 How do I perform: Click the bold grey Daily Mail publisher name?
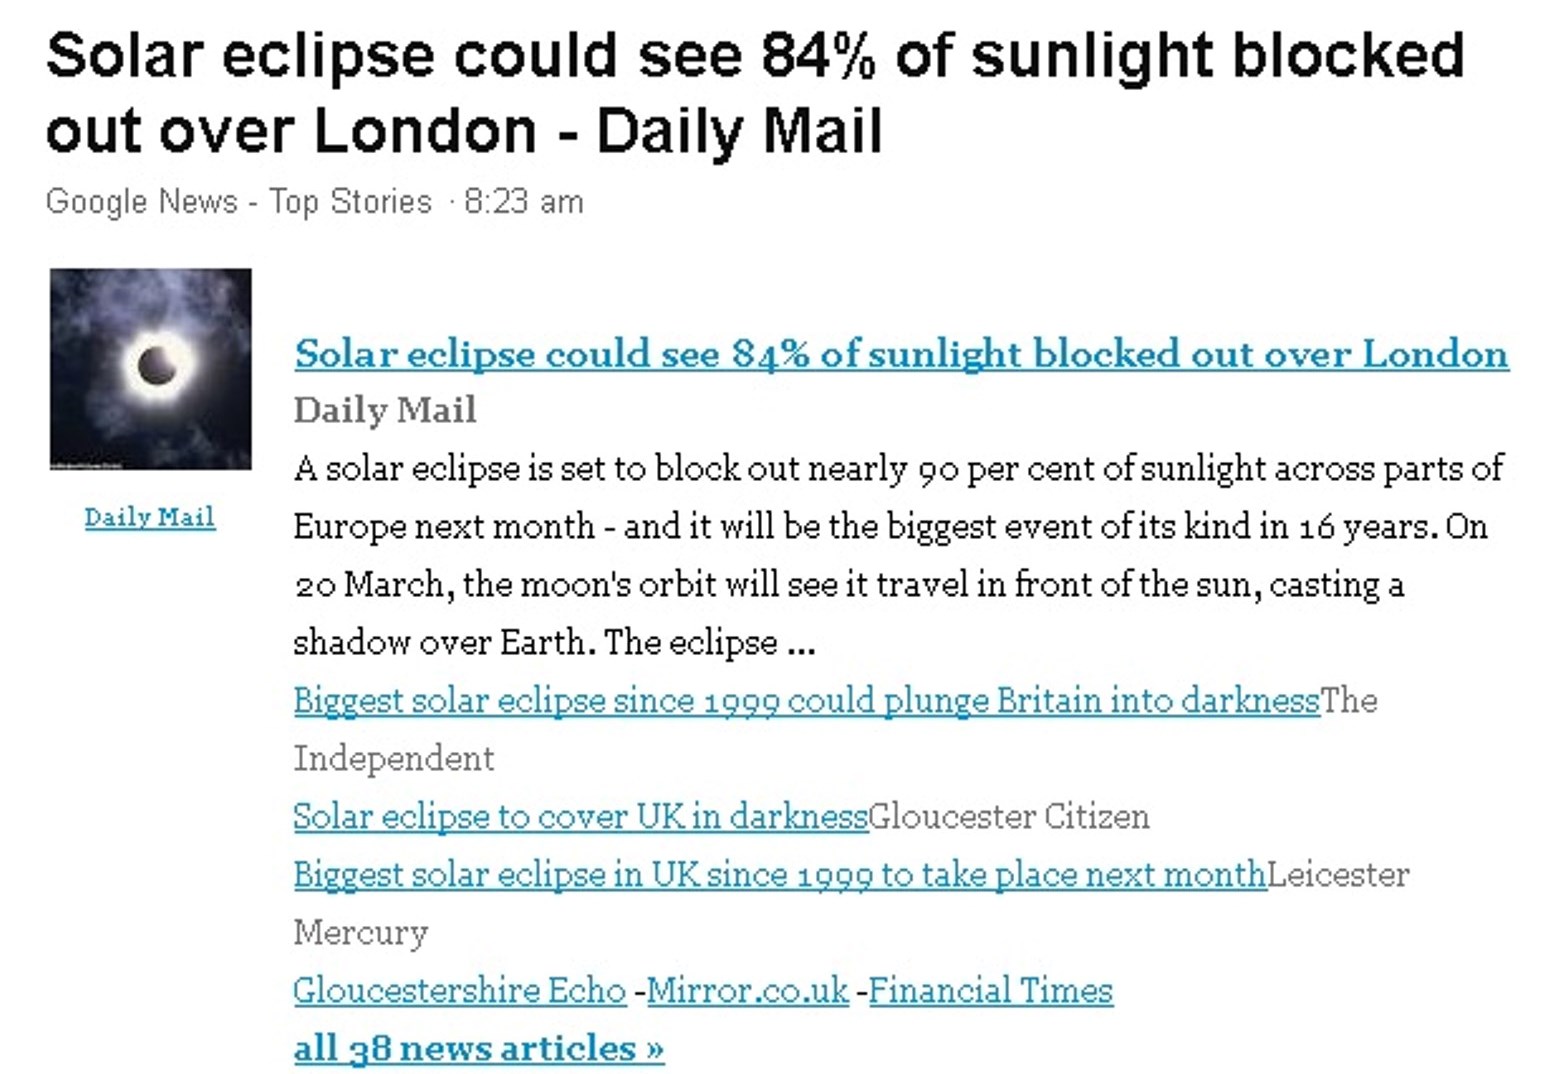tap(385, 410)
